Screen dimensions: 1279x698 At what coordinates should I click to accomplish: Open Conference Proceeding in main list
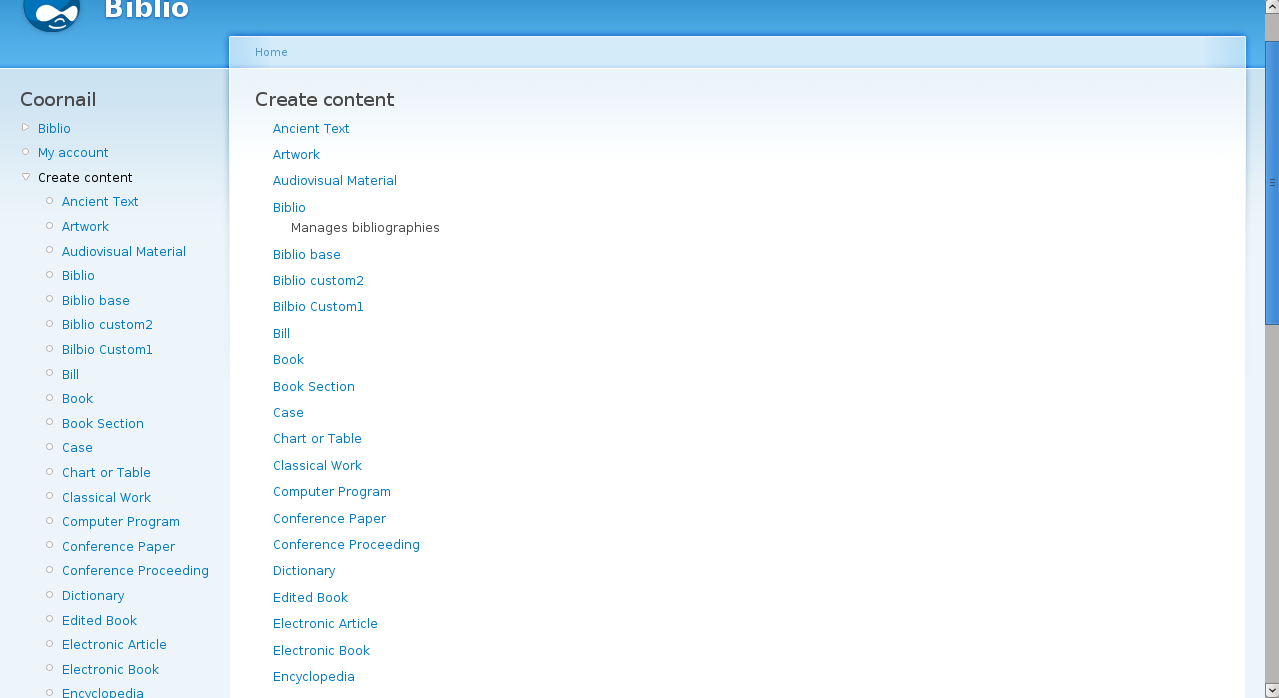(346, 545)
